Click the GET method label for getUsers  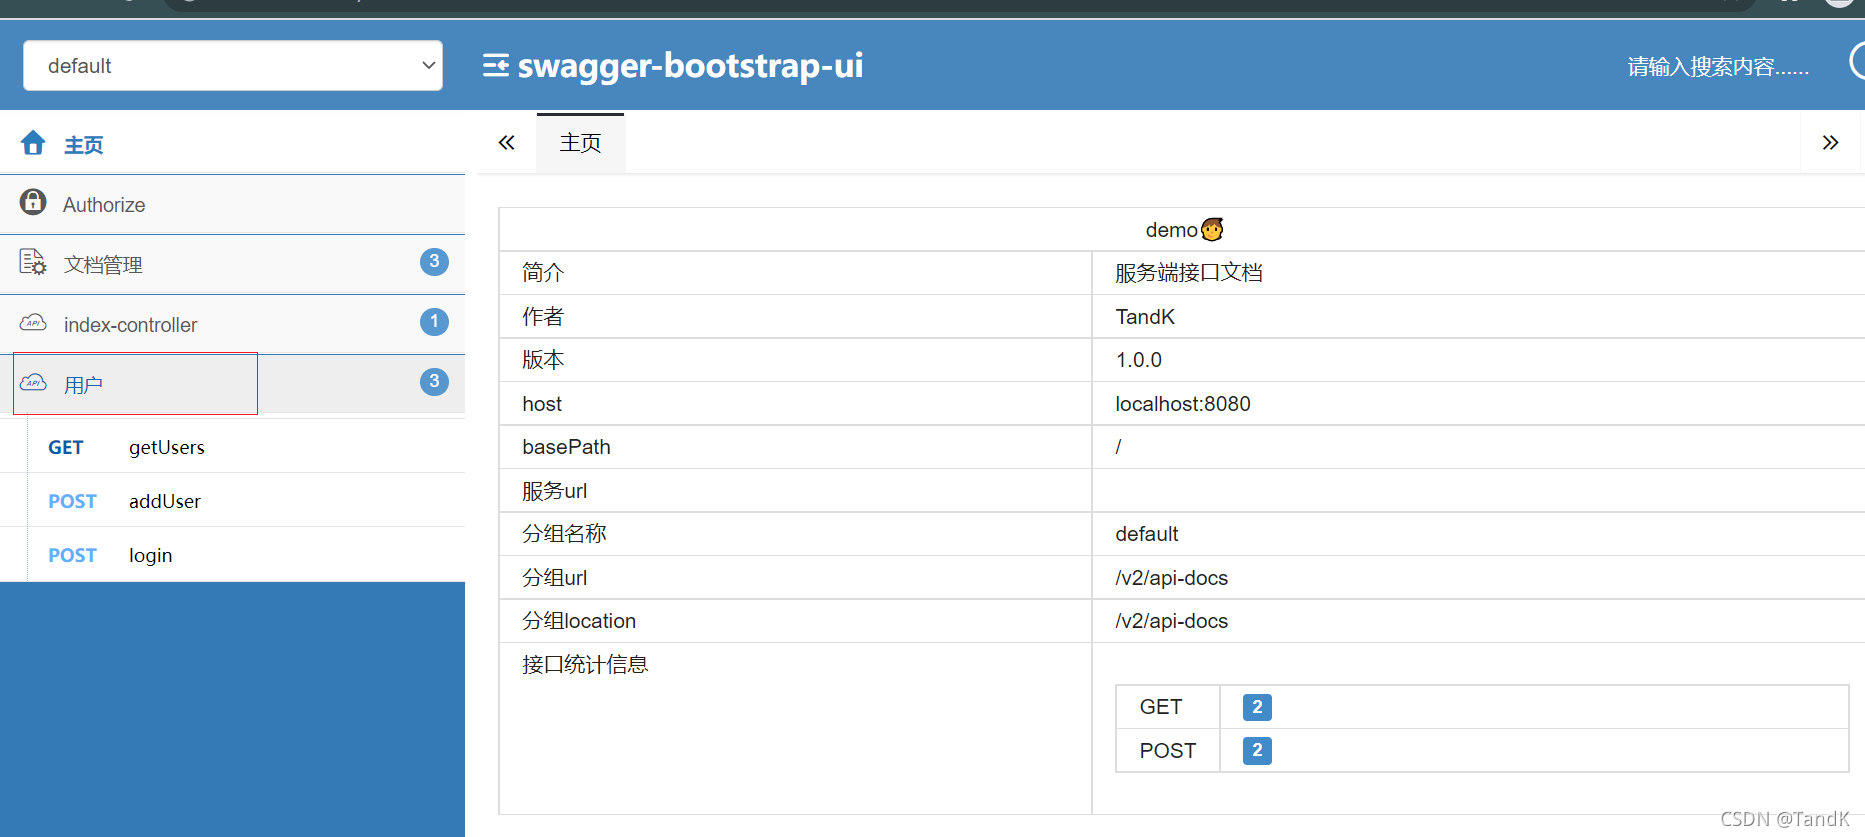pos(66,447)
